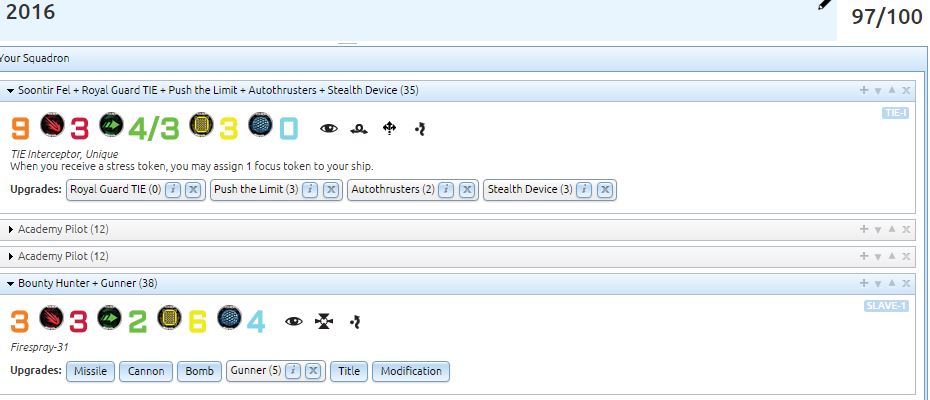Remove Push the Limit upgrade
The image size is (930, 400).
330,189
